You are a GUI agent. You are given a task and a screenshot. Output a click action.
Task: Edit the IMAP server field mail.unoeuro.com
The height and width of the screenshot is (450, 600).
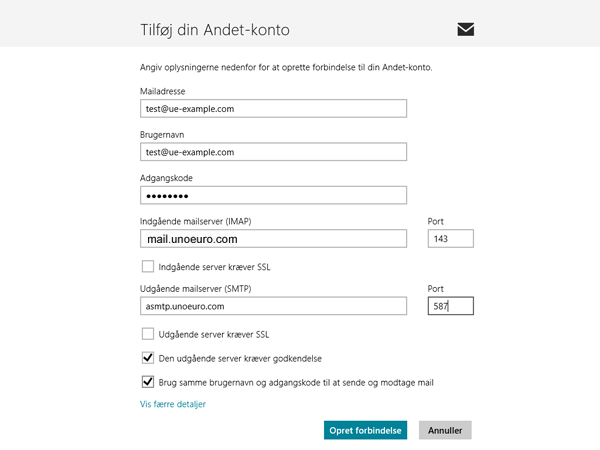[273, 239]
